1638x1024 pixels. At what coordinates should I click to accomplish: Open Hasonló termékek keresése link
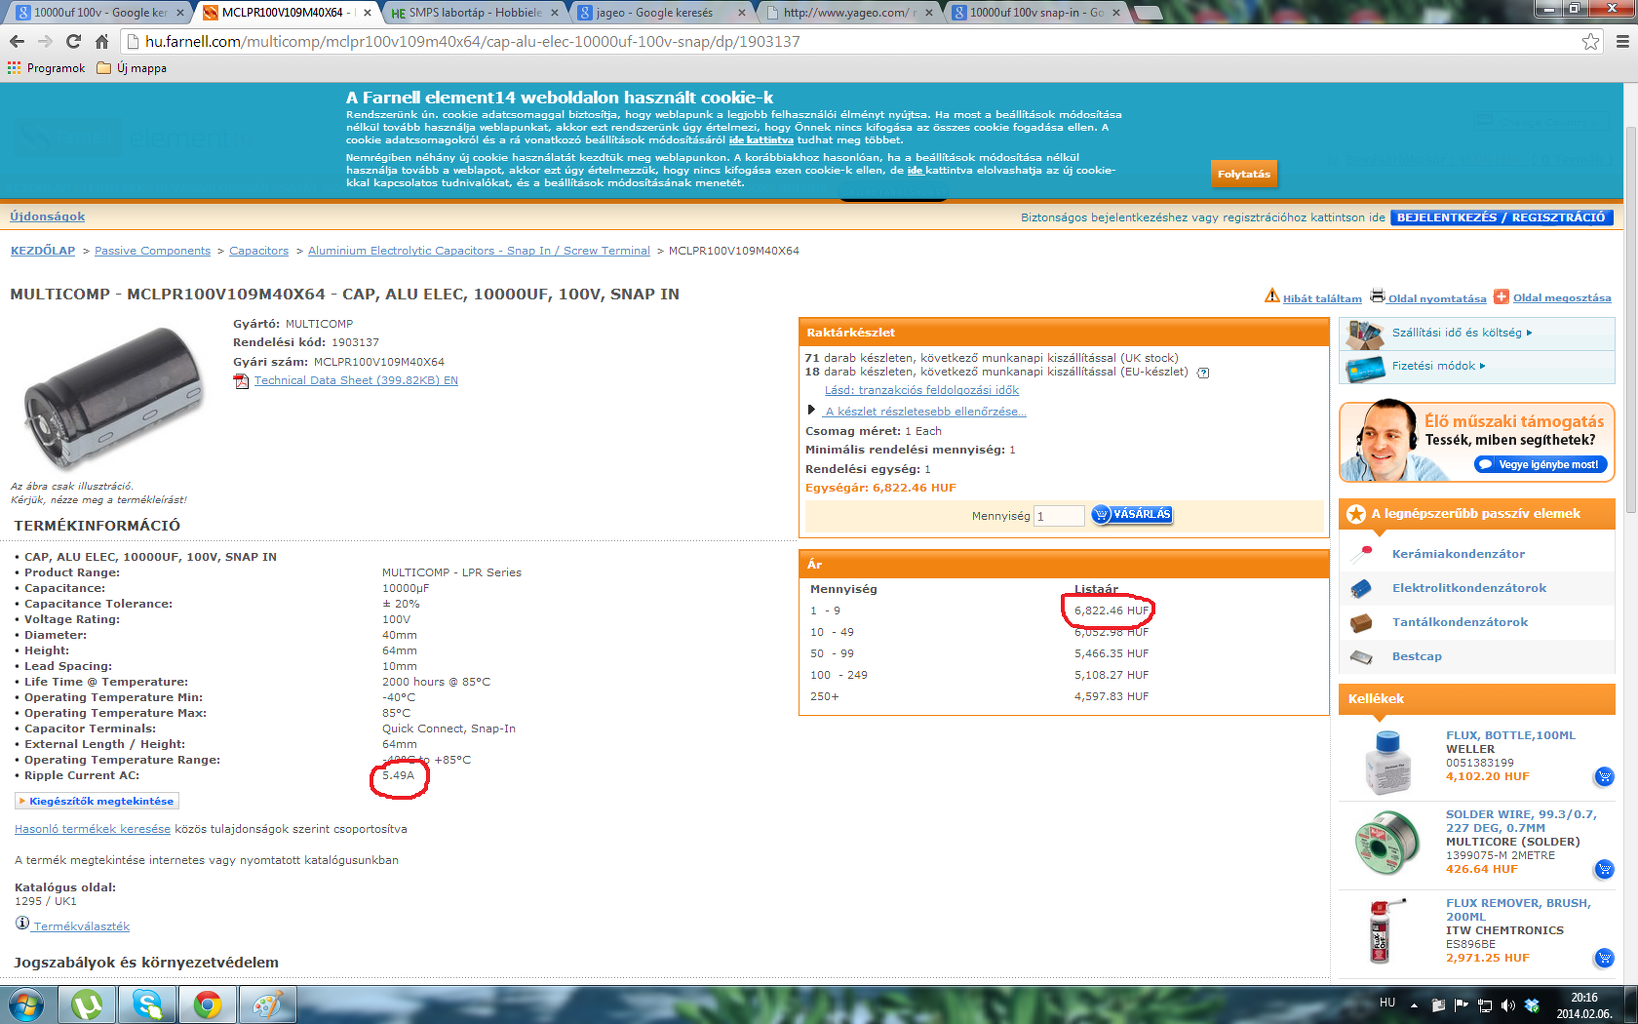click(x=92, y=829)
